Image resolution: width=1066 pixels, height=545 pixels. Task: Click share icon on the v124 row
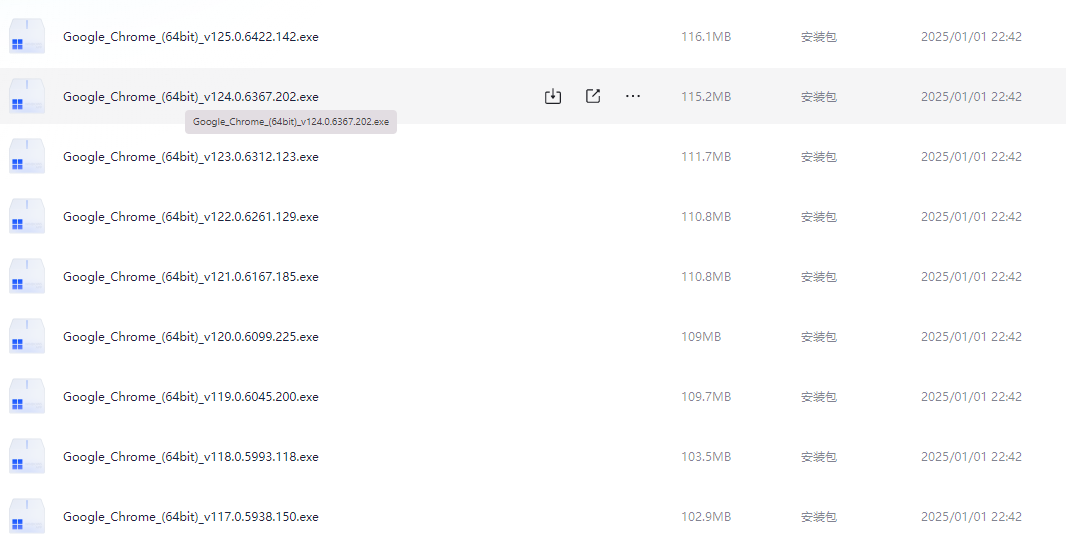pyautogui.click(x=593, y=96)
